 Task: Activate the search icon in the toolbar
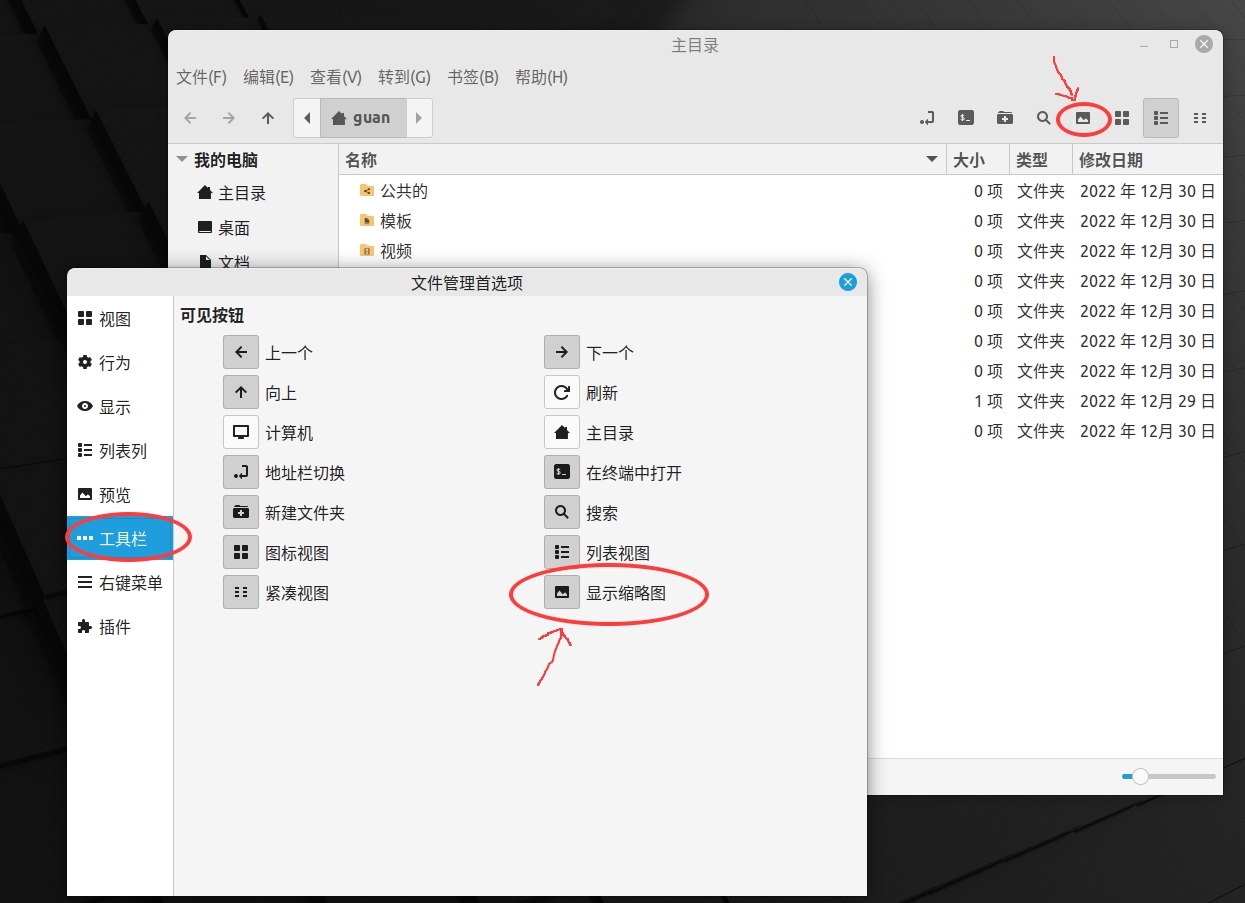point(1043,117)
